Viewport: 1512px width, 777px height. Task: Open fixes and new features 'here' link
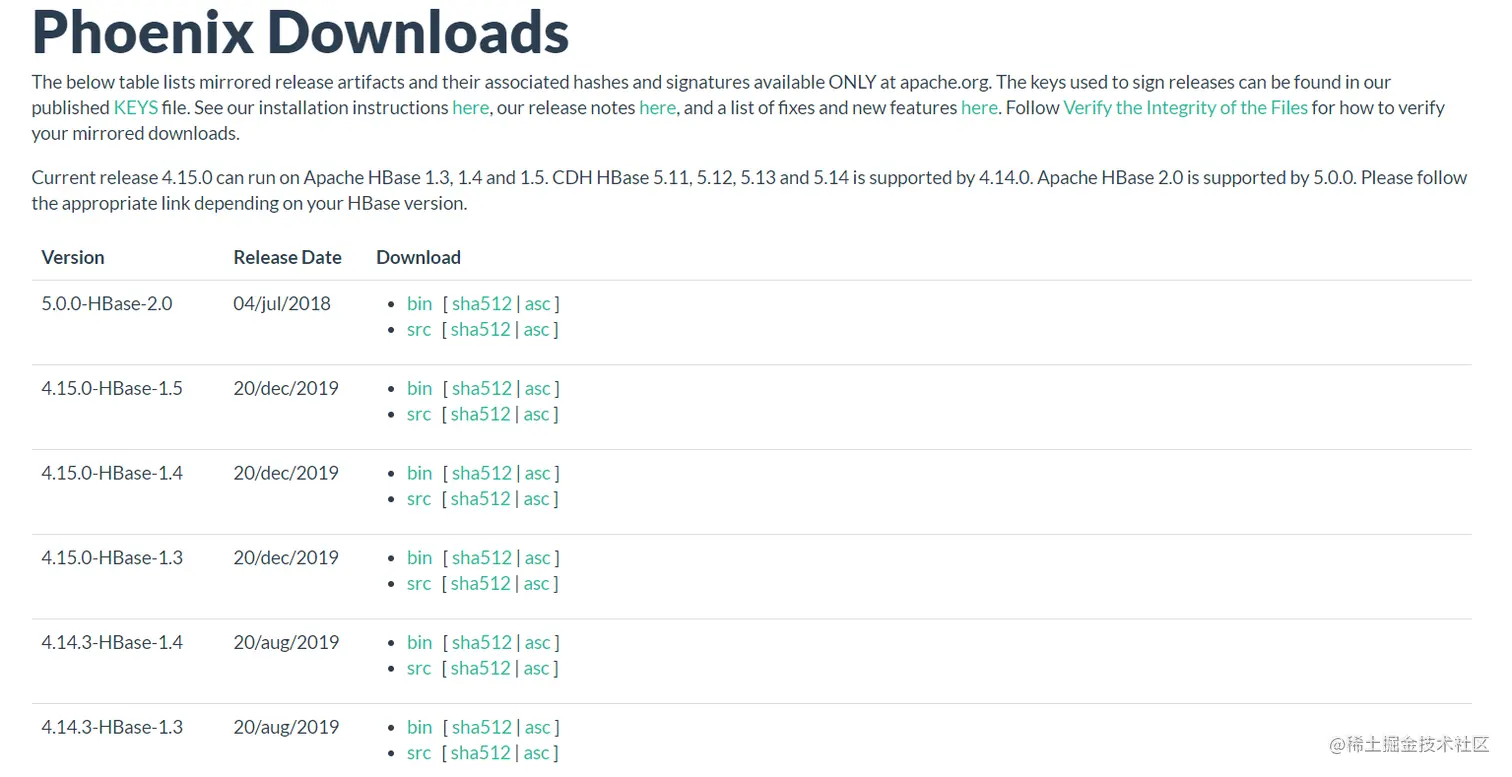coord(979,107)
